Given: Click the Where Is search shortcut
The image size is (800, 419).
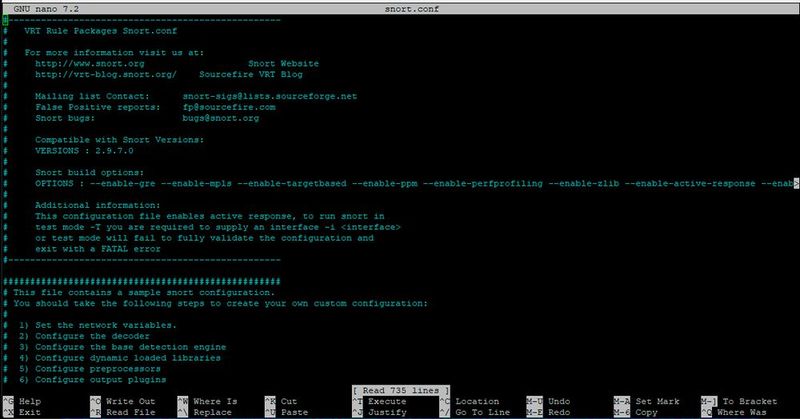Looking at the screenshot, I should point(215,401).
